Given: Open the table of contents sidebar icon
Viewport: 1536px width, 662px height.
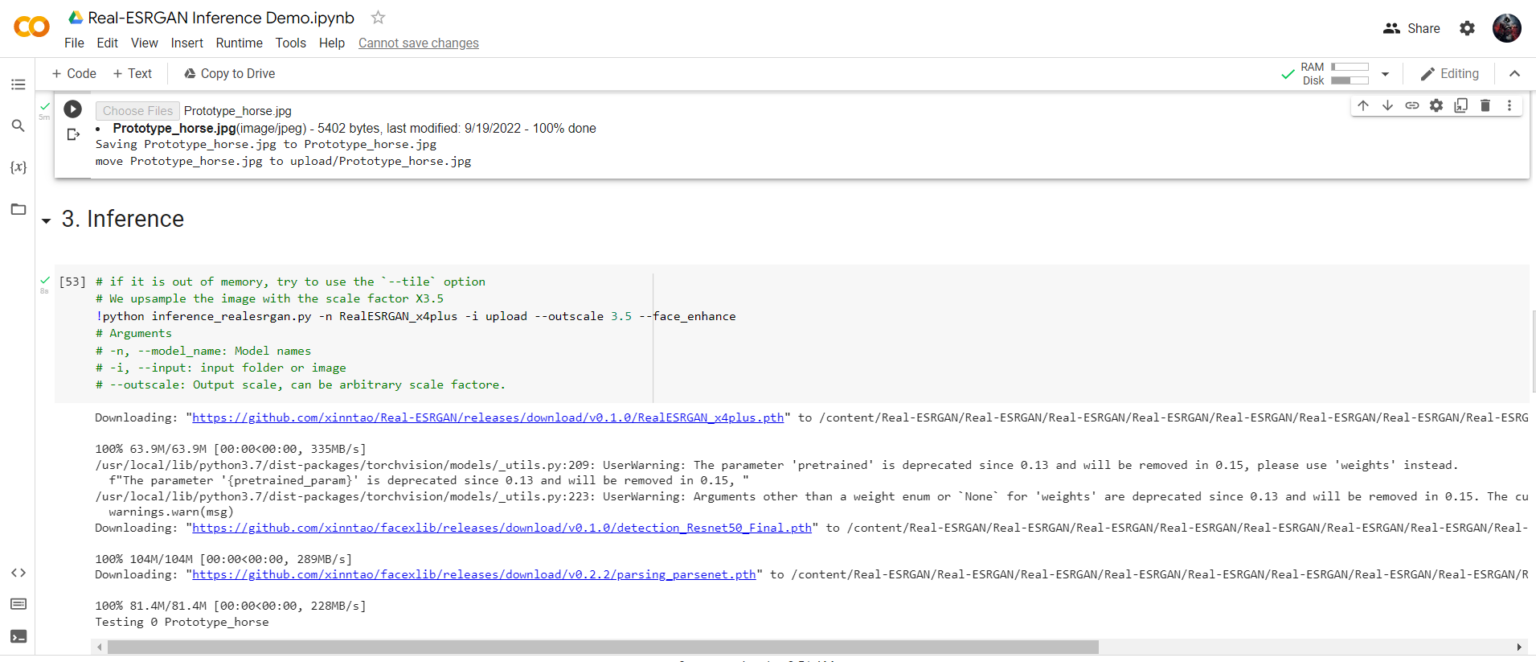Looking at the screenshot, I should coord(18,84).
